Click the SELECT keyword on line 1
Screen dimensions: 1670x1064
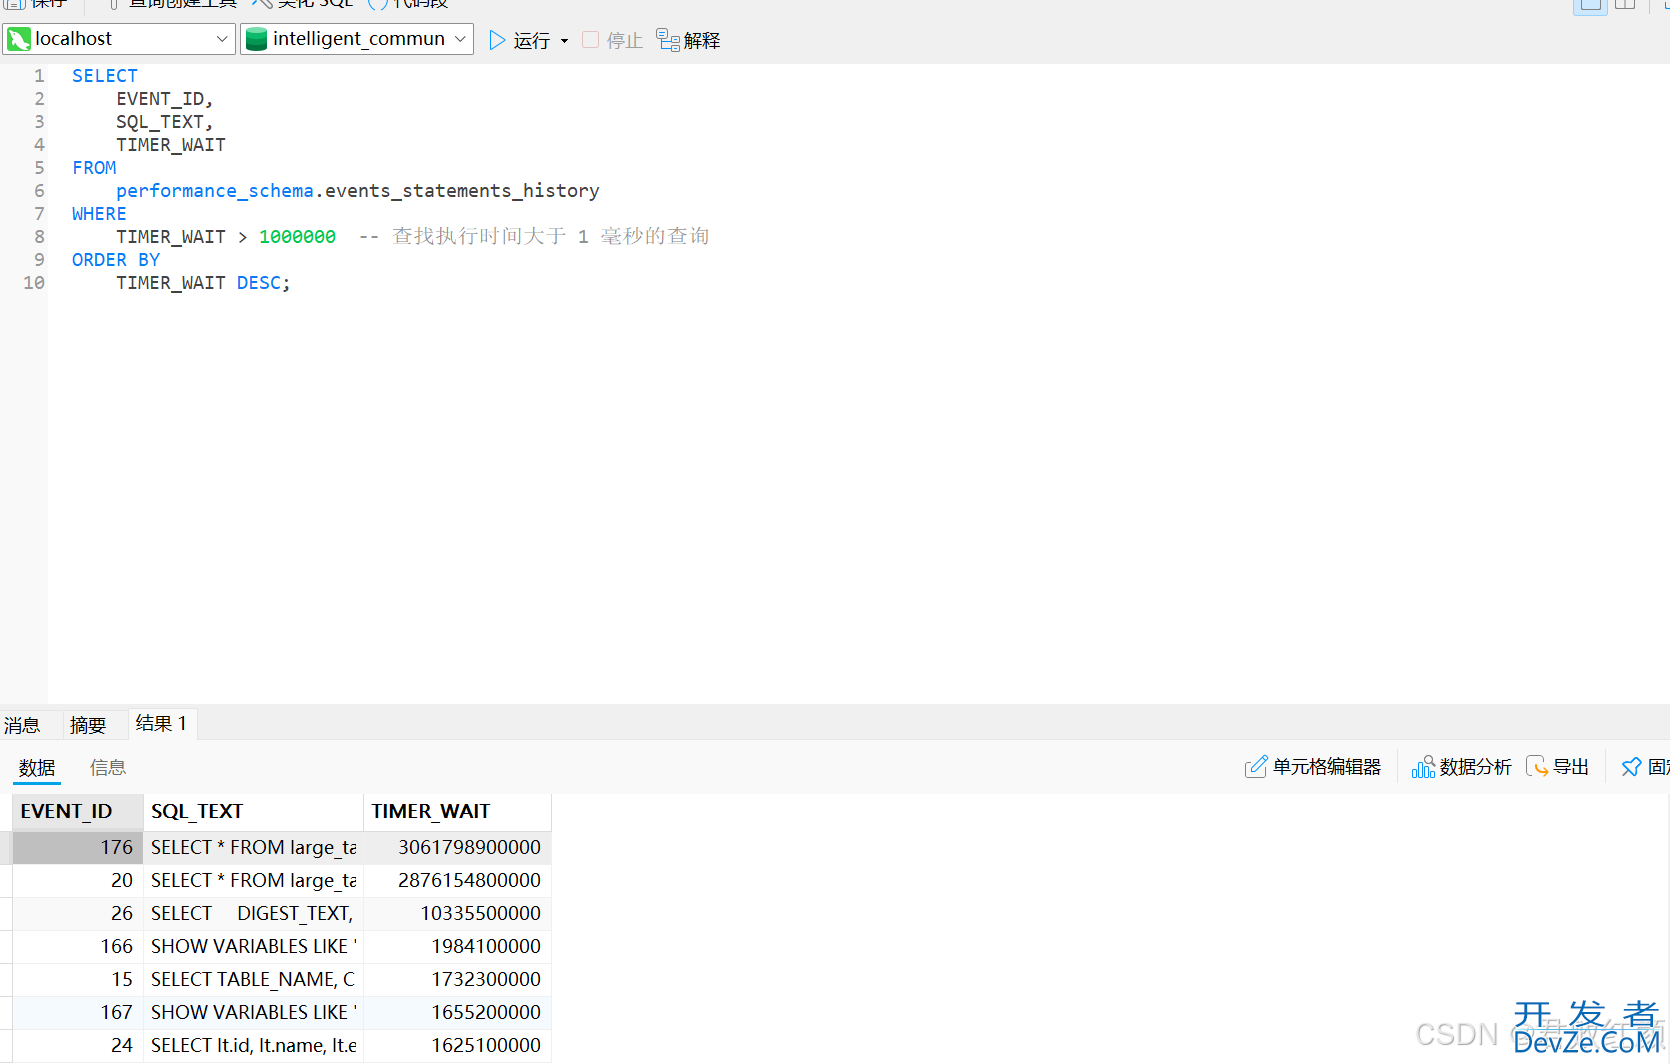point(105,76)
